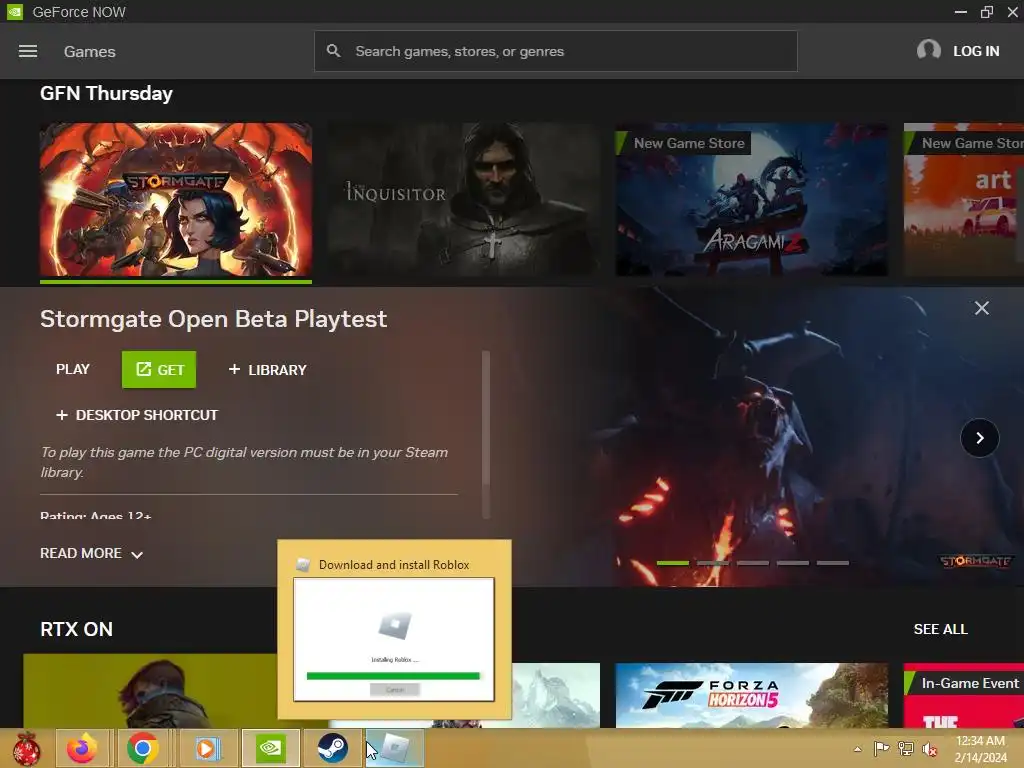Close the Stormgate details panel
The width and height of the screenshot is (1024, 768).
click(x=982, y=308)
